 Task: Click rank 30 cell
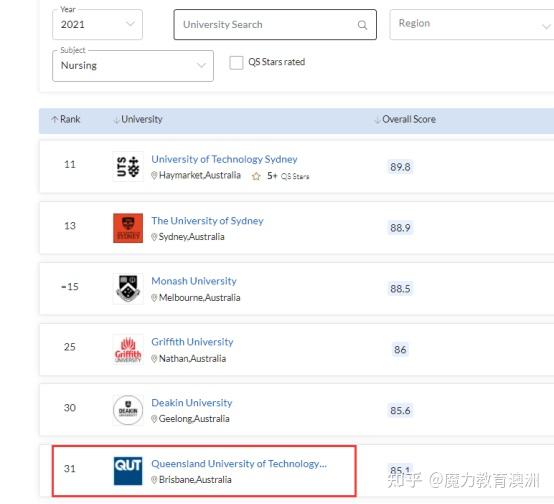[x=70, y=408]
